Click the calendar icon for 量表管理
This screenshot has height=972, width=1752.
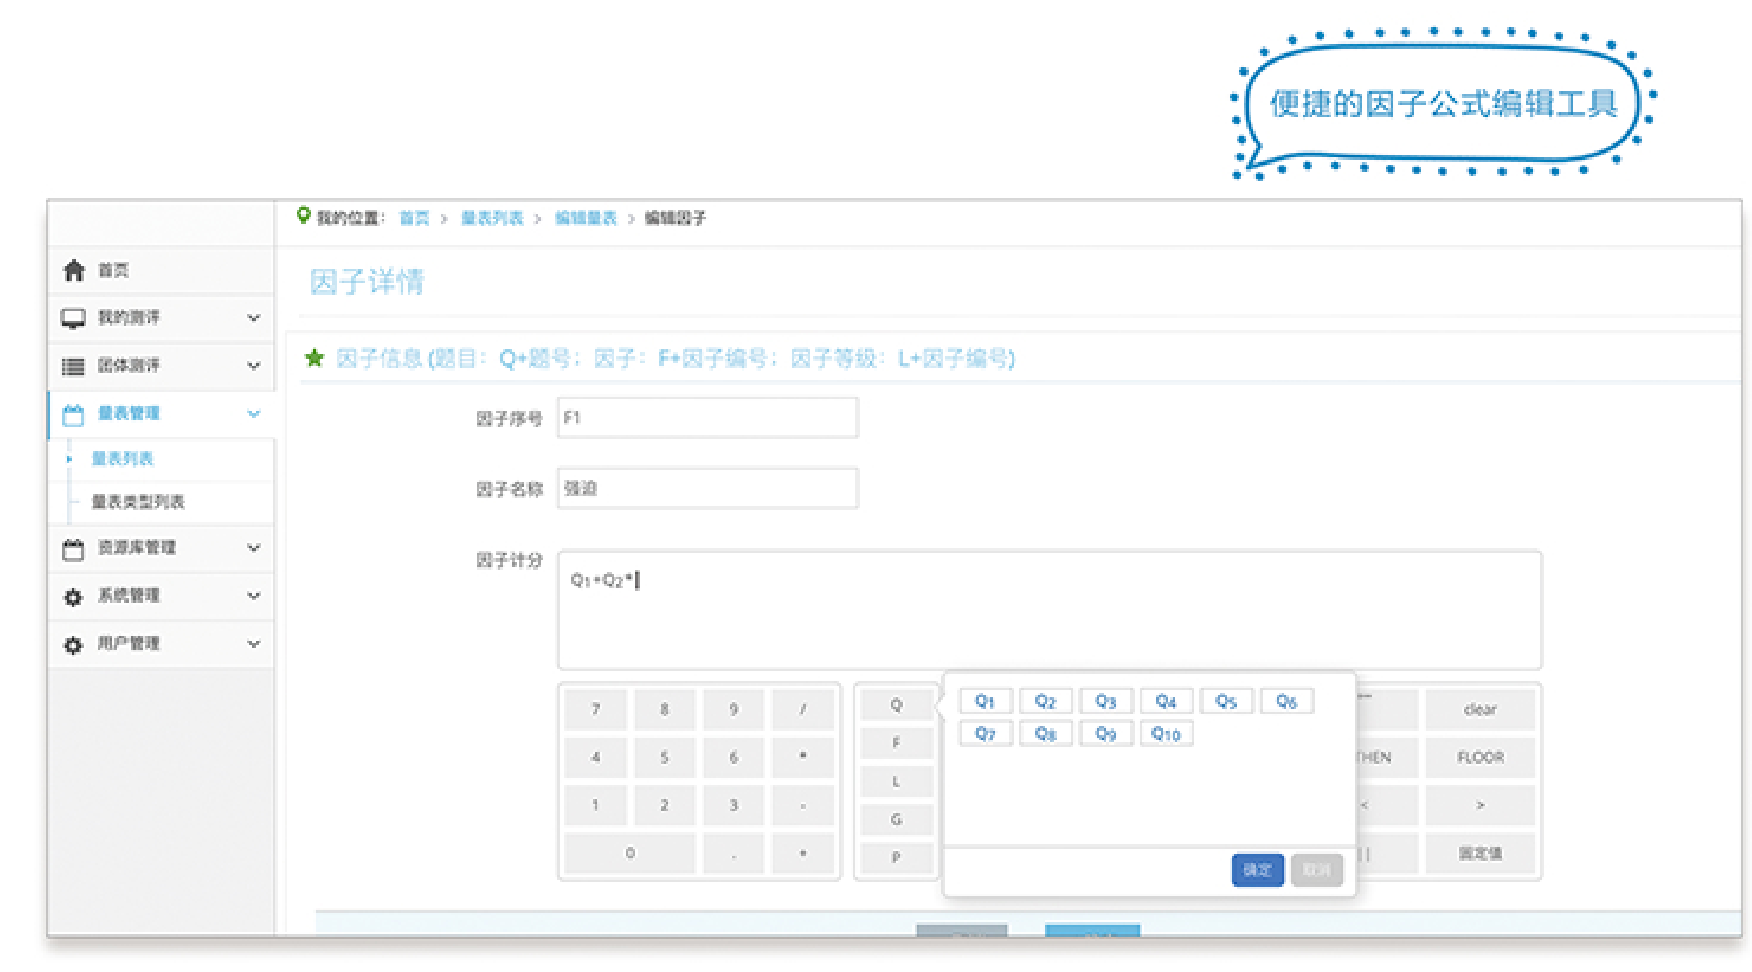click(x=73, y=414)
